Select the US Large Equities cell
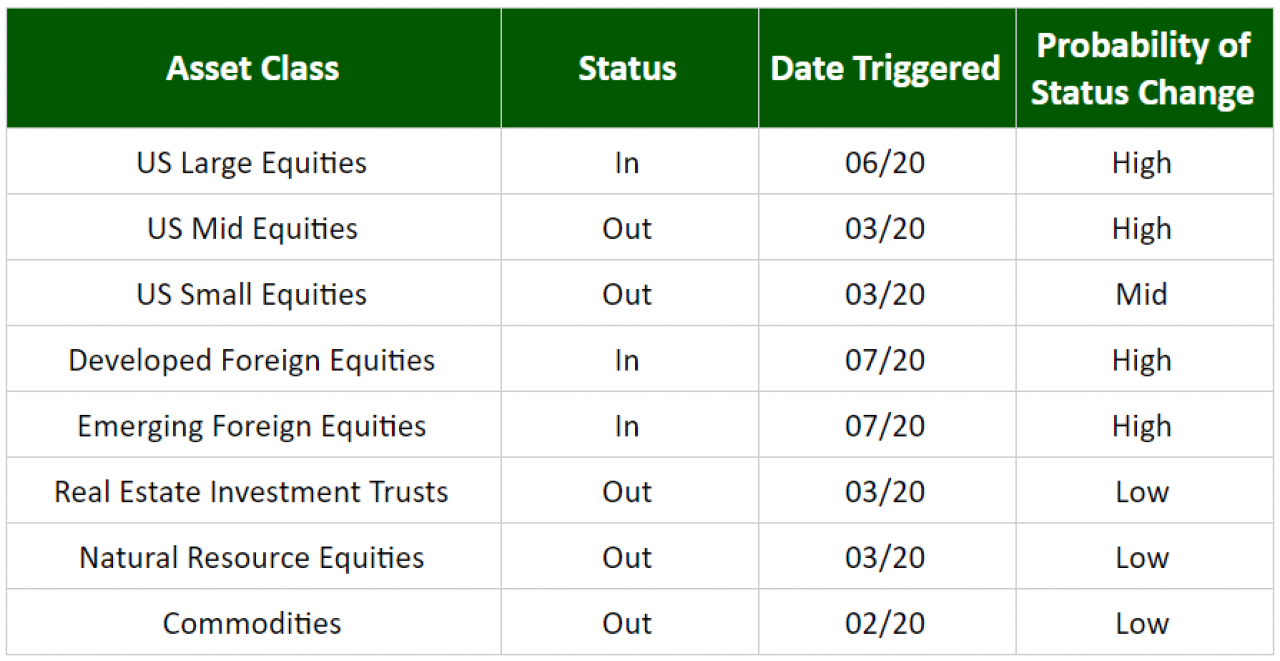Screen dimensions: 1280x661 253,162
